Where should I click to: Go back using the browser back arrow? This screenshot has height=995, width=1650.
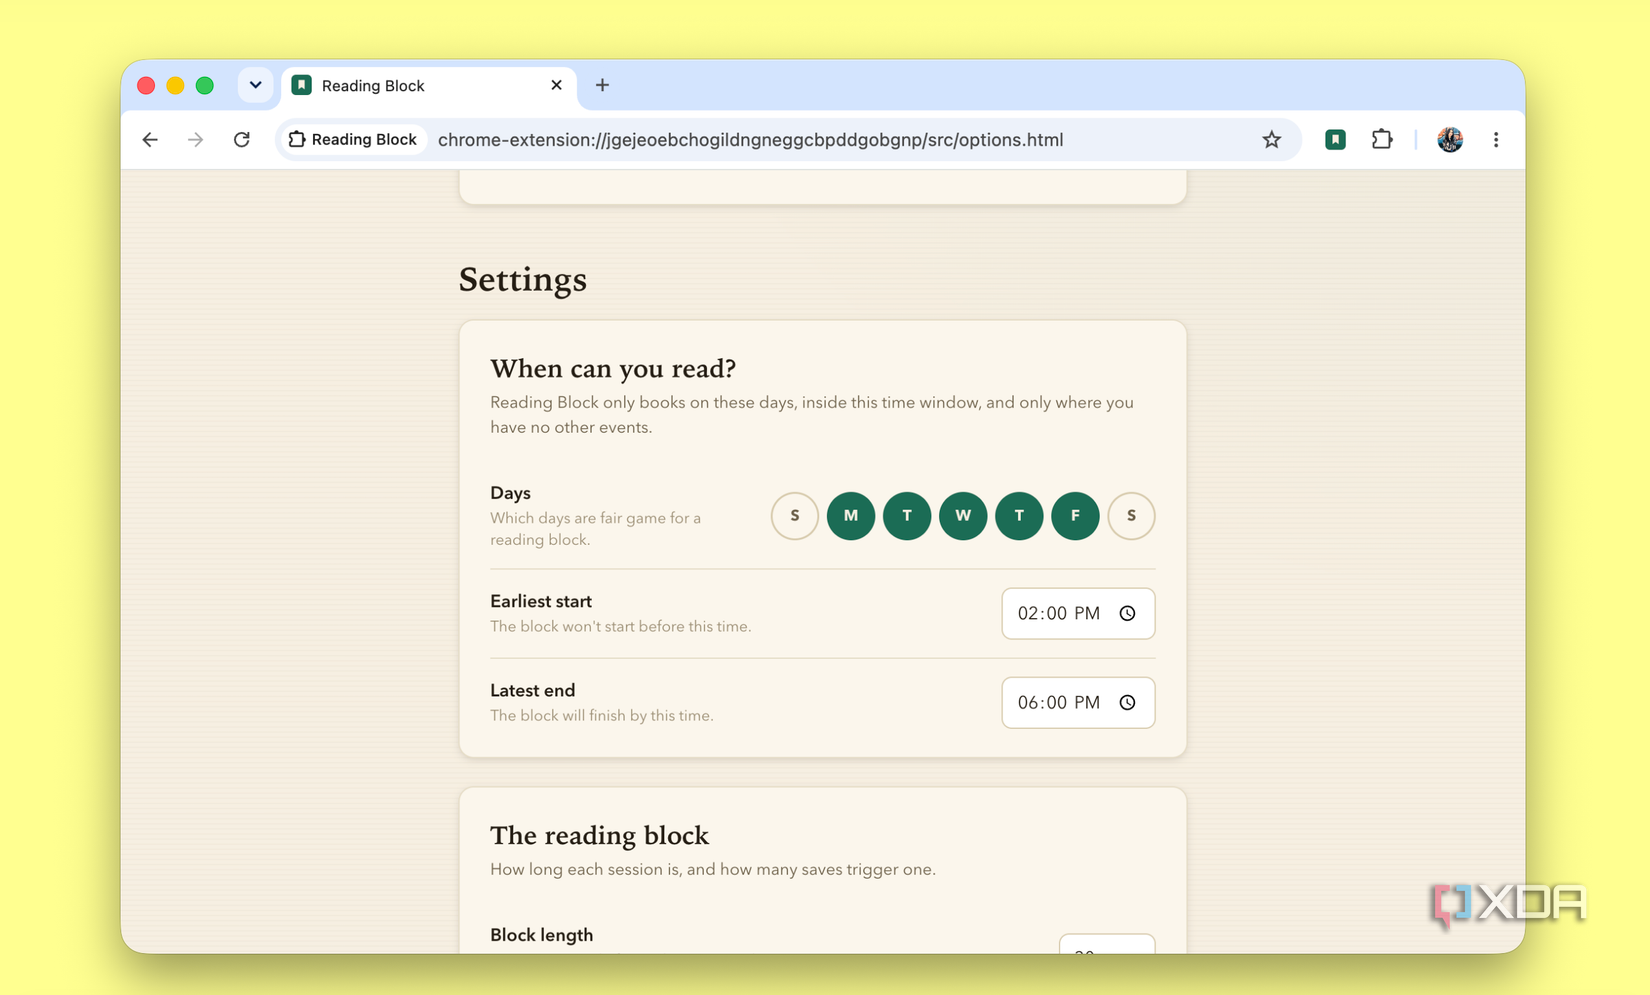point(150,140)
